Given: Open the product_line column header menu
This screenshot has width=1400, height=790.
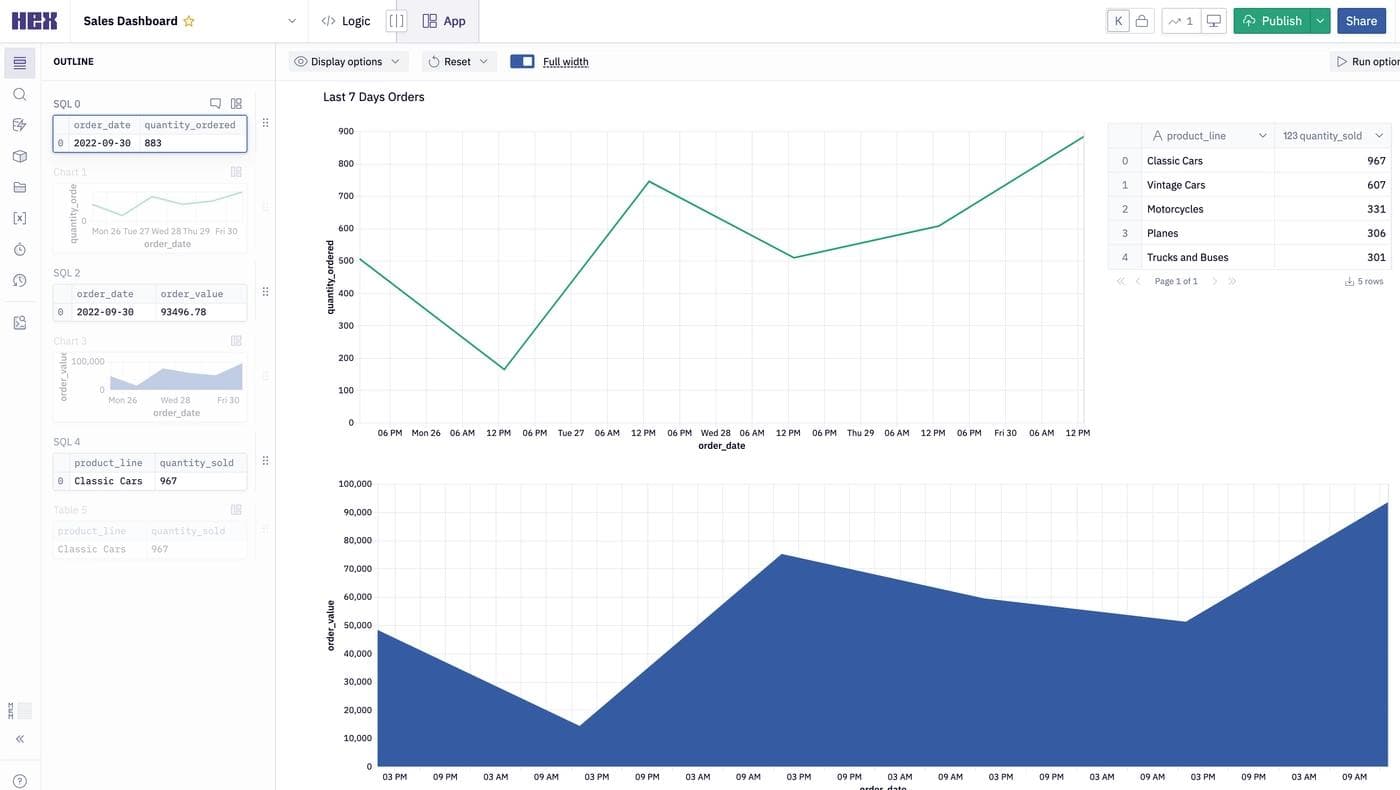Looking at the screenshot, I should 1262,136.
